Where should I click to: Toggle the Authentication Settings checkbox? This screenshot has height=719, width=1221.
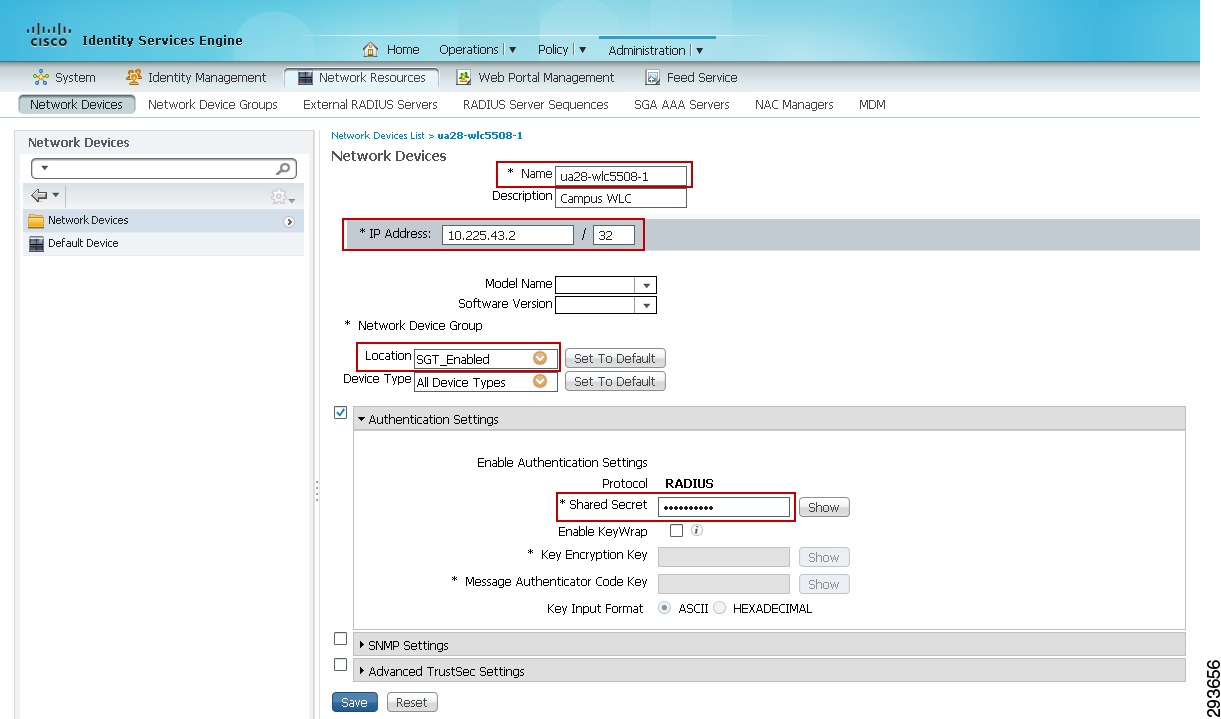click(340, 412)
